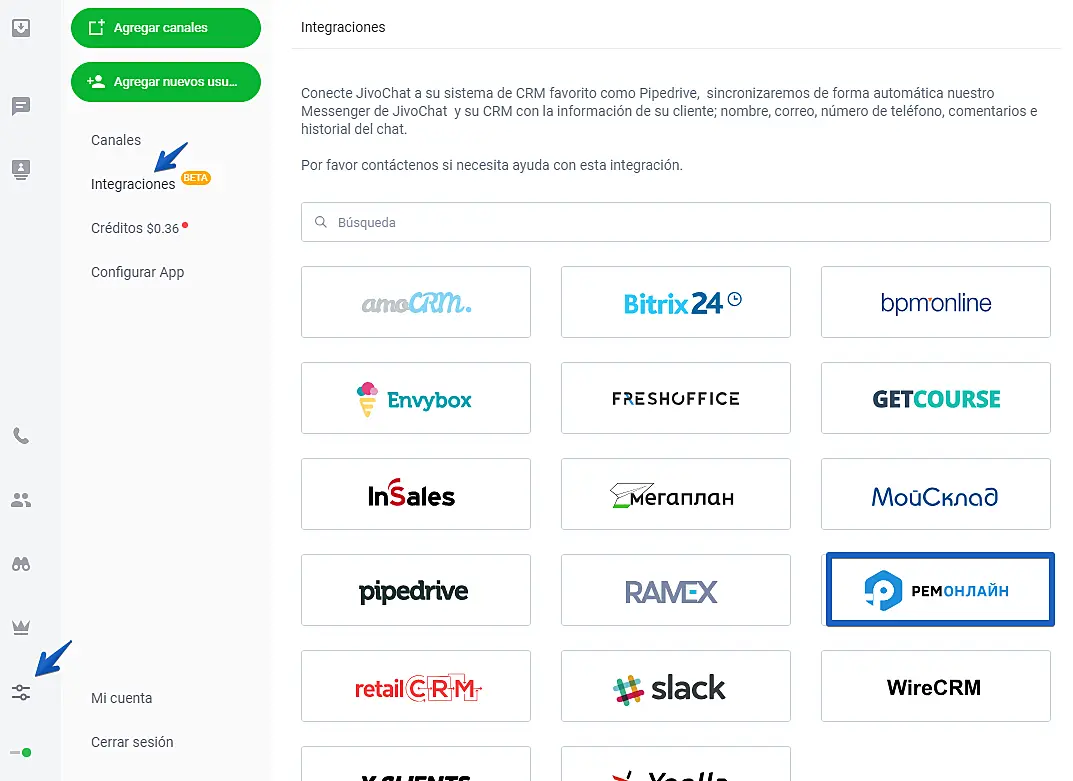Select the pipedrive integration card

point(415,589)
